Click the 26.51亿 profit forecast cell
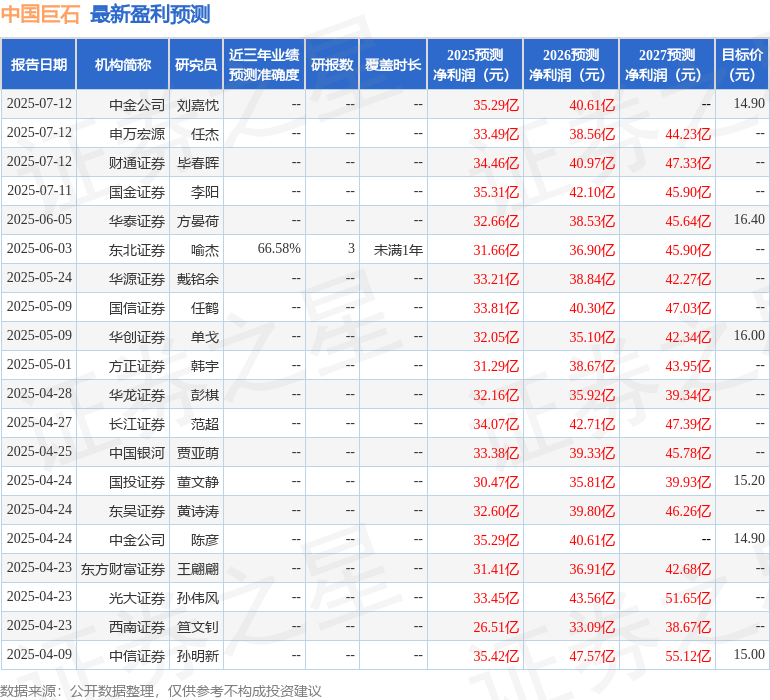This screenshot has height=700, width=770. point(496,627)
